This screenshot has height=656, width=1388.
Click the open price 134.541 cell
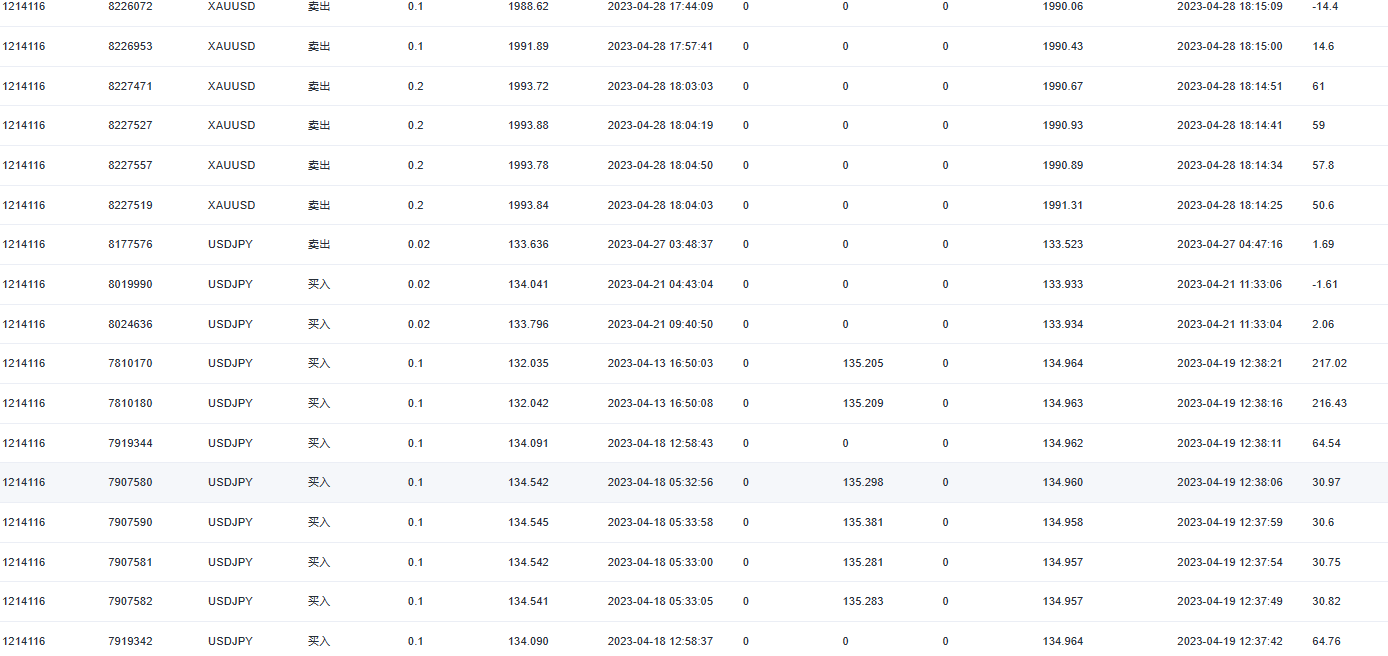coord(528,601)
